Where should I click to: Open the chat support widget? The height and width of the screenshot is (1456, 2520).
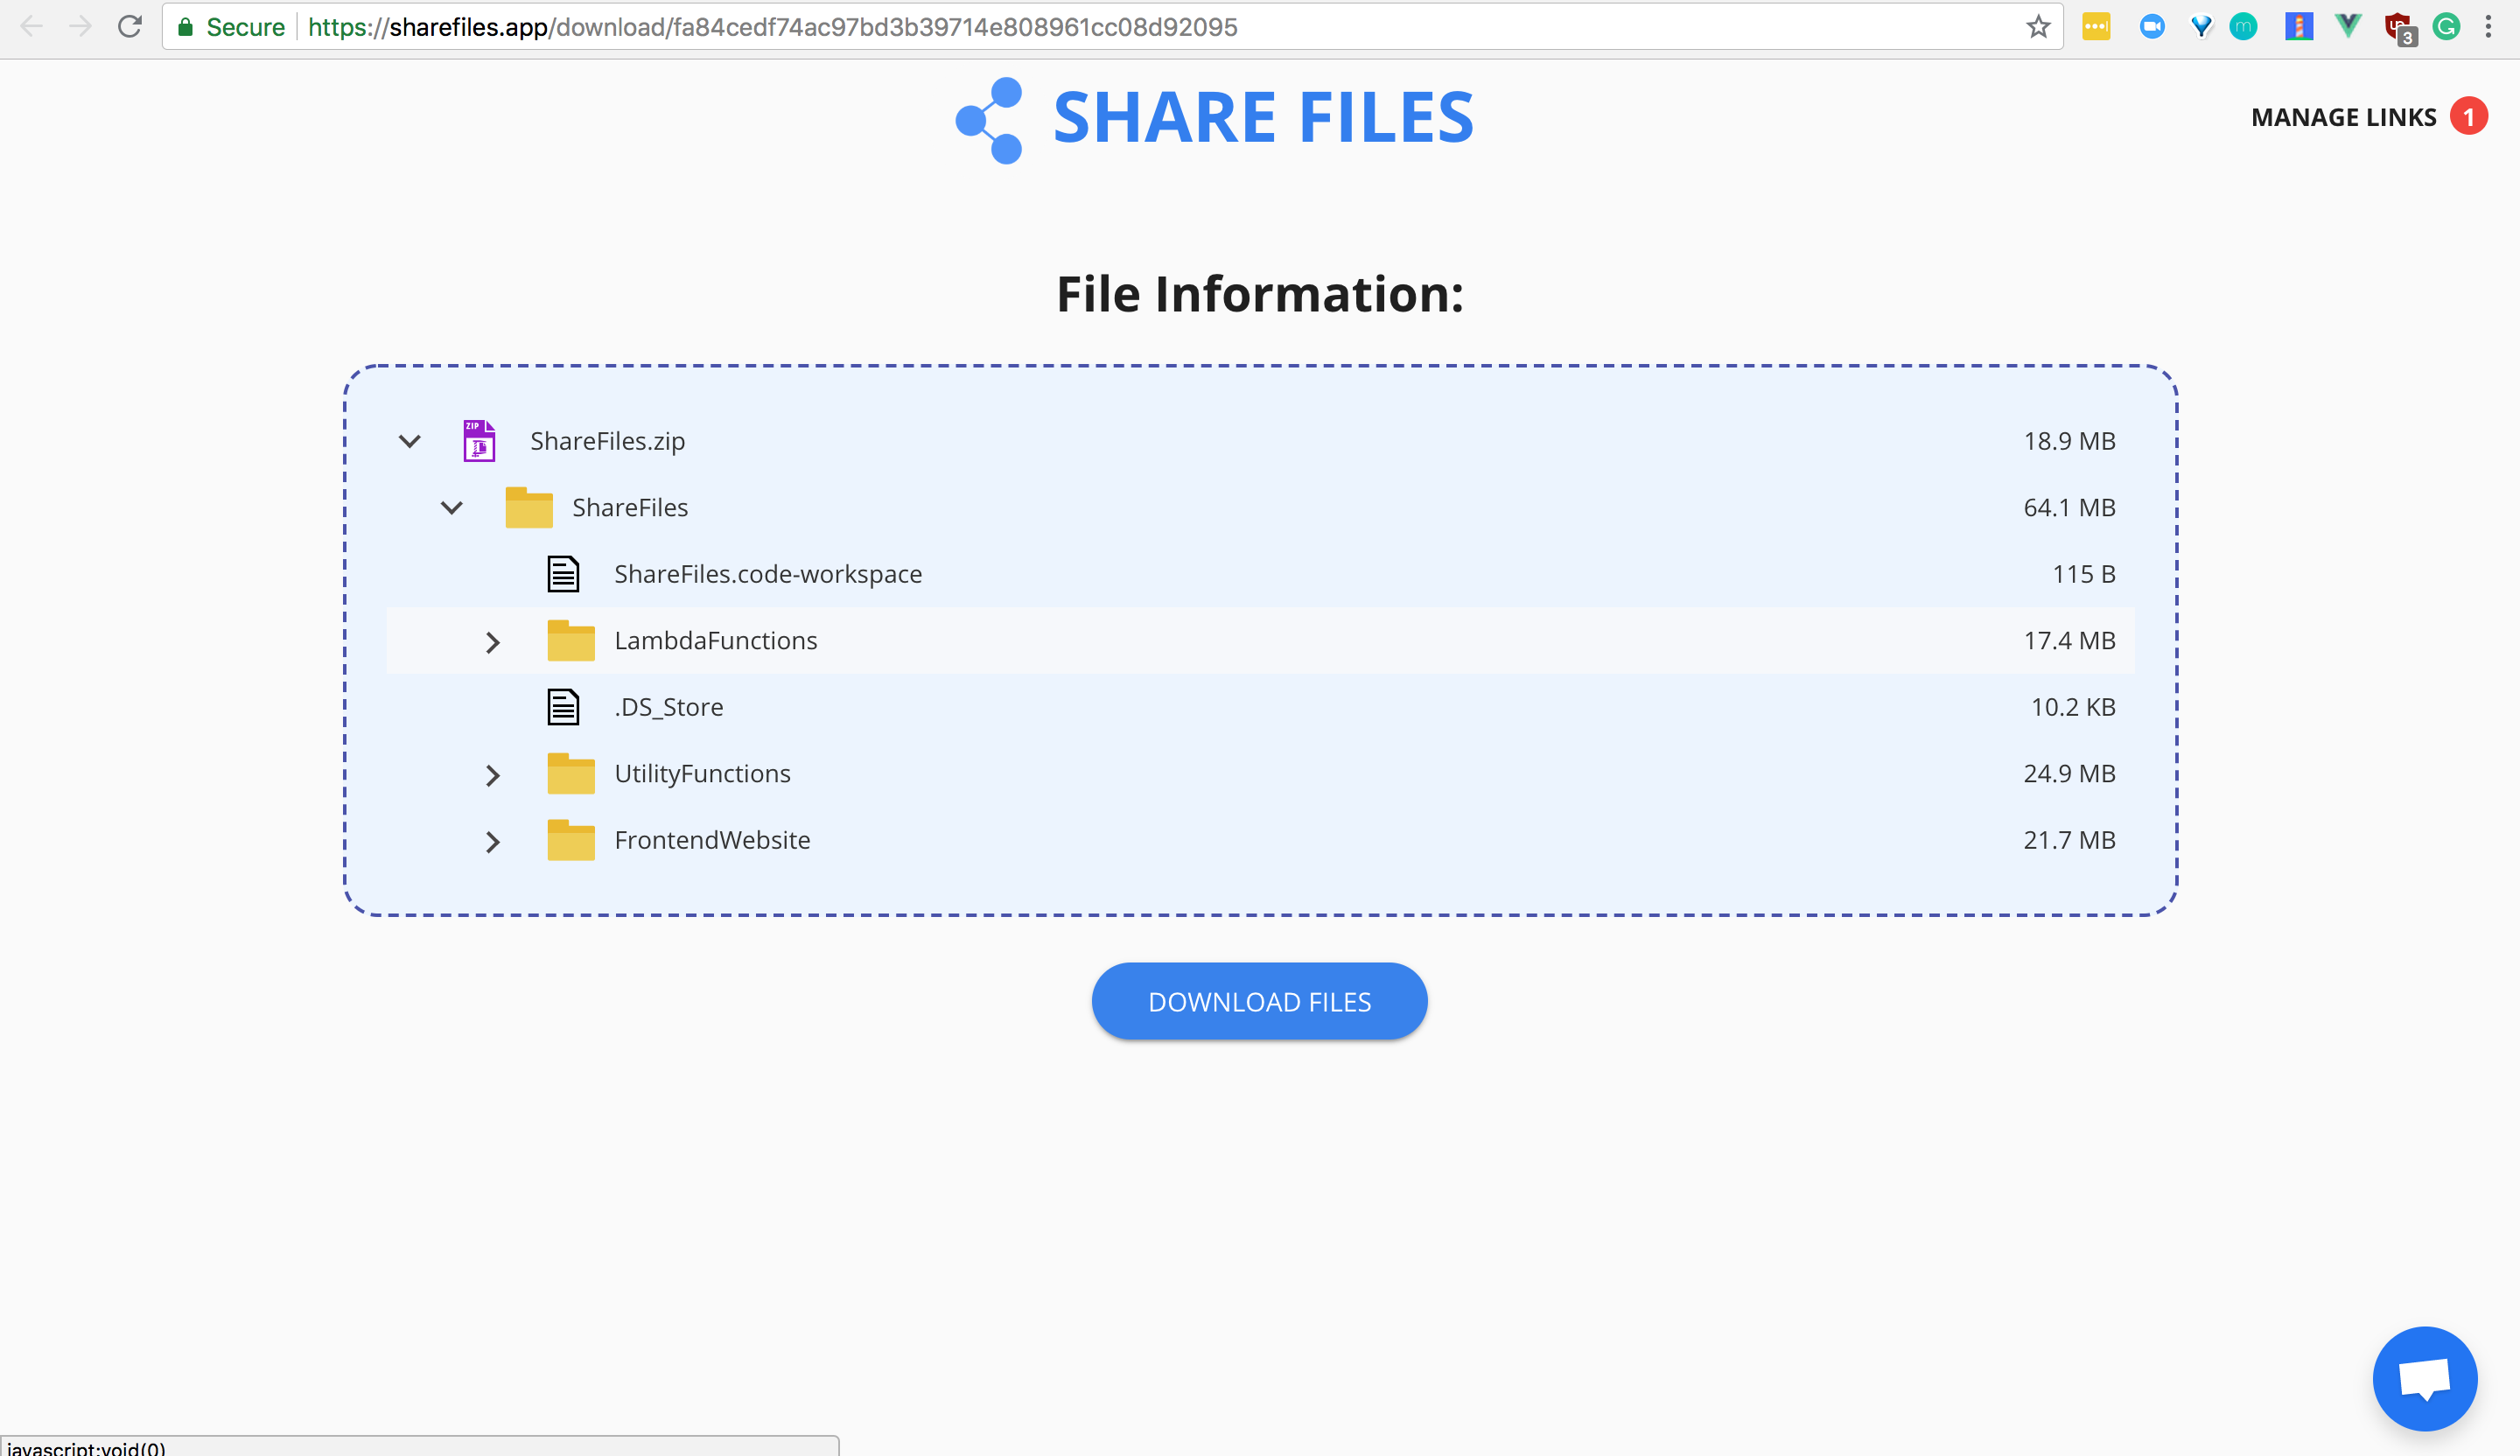(x=2424, y=1378)
